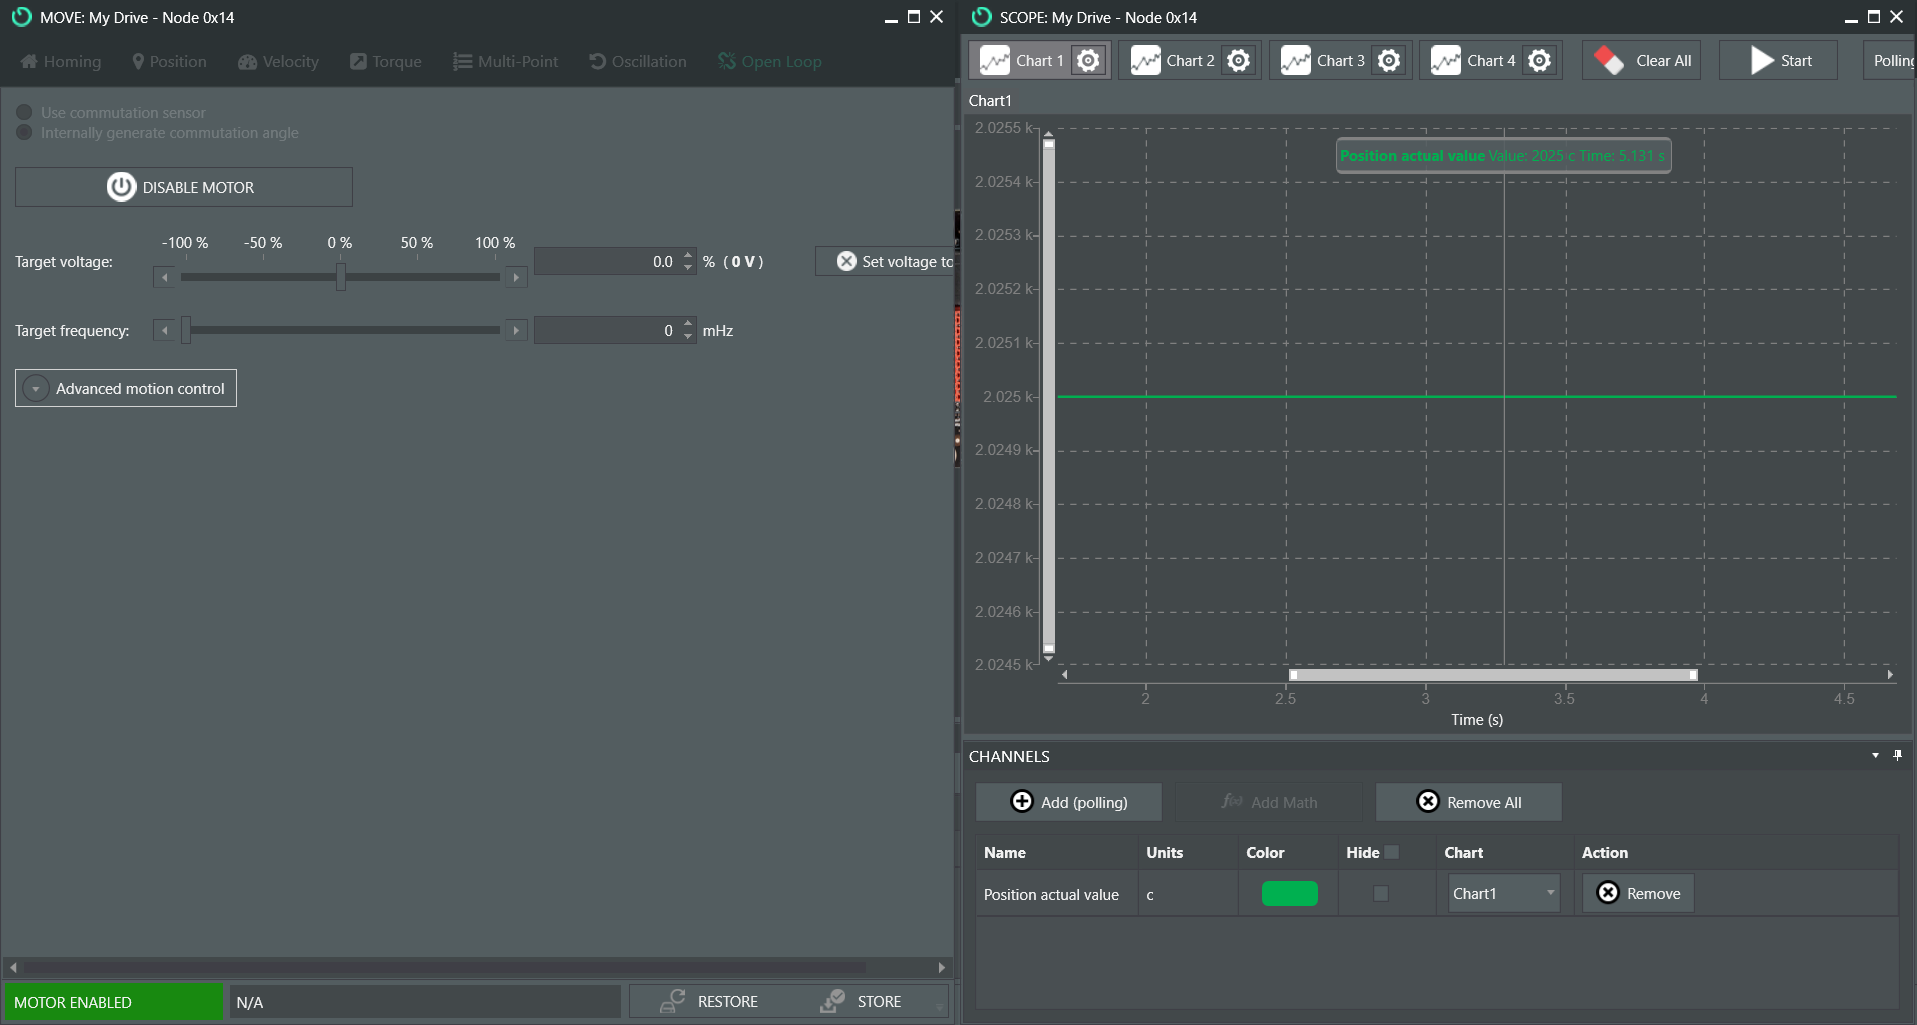Increase target voltage with up spinner
This screenshot has width=1917, height=1025.
(688, 256)
